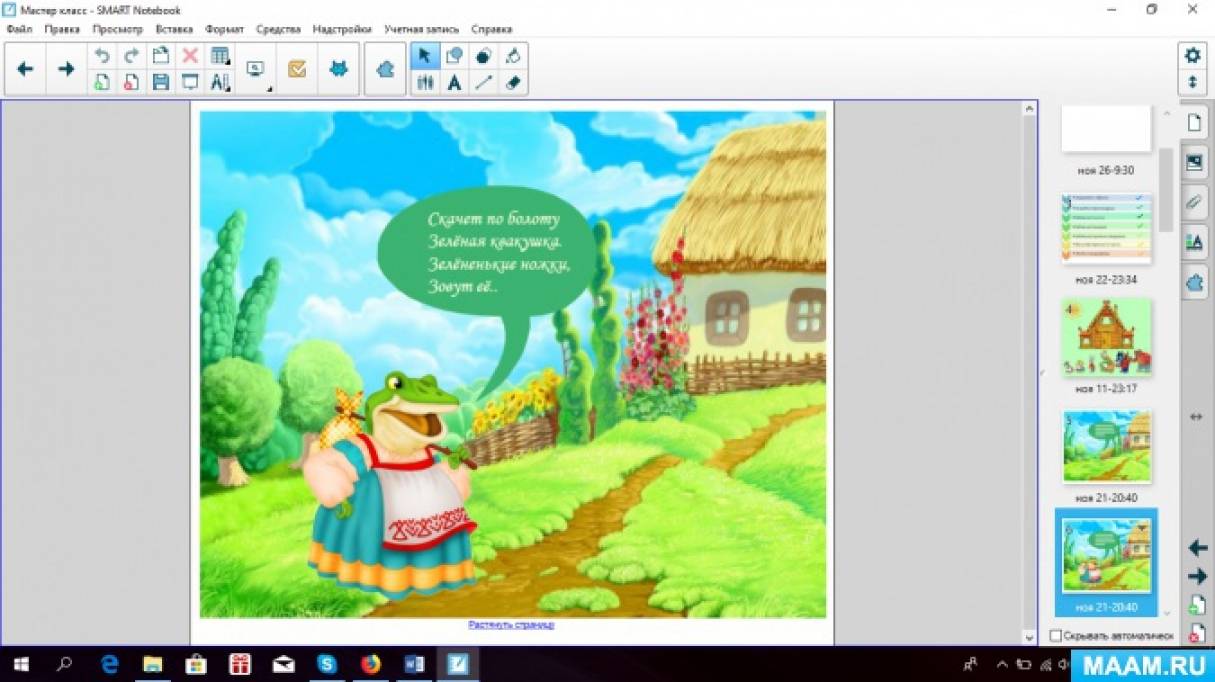The width and height of the screenshot is (1215, 682).
Task: Open the Правка menu
Action: [x=62, y=29]
